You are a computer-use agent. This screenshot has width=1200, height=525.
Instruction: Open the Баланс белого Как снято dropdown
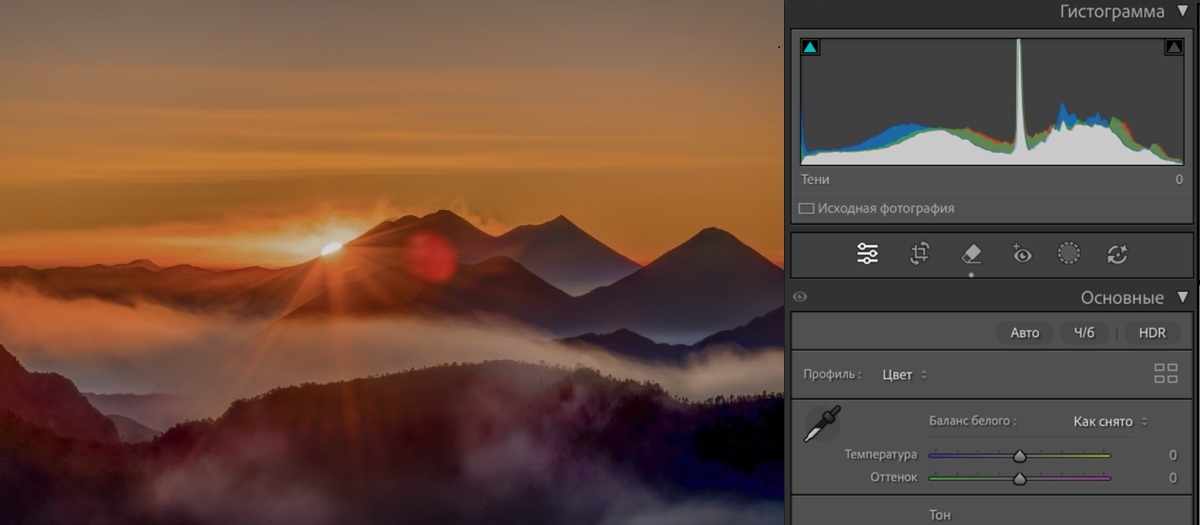pos(1110,422)
